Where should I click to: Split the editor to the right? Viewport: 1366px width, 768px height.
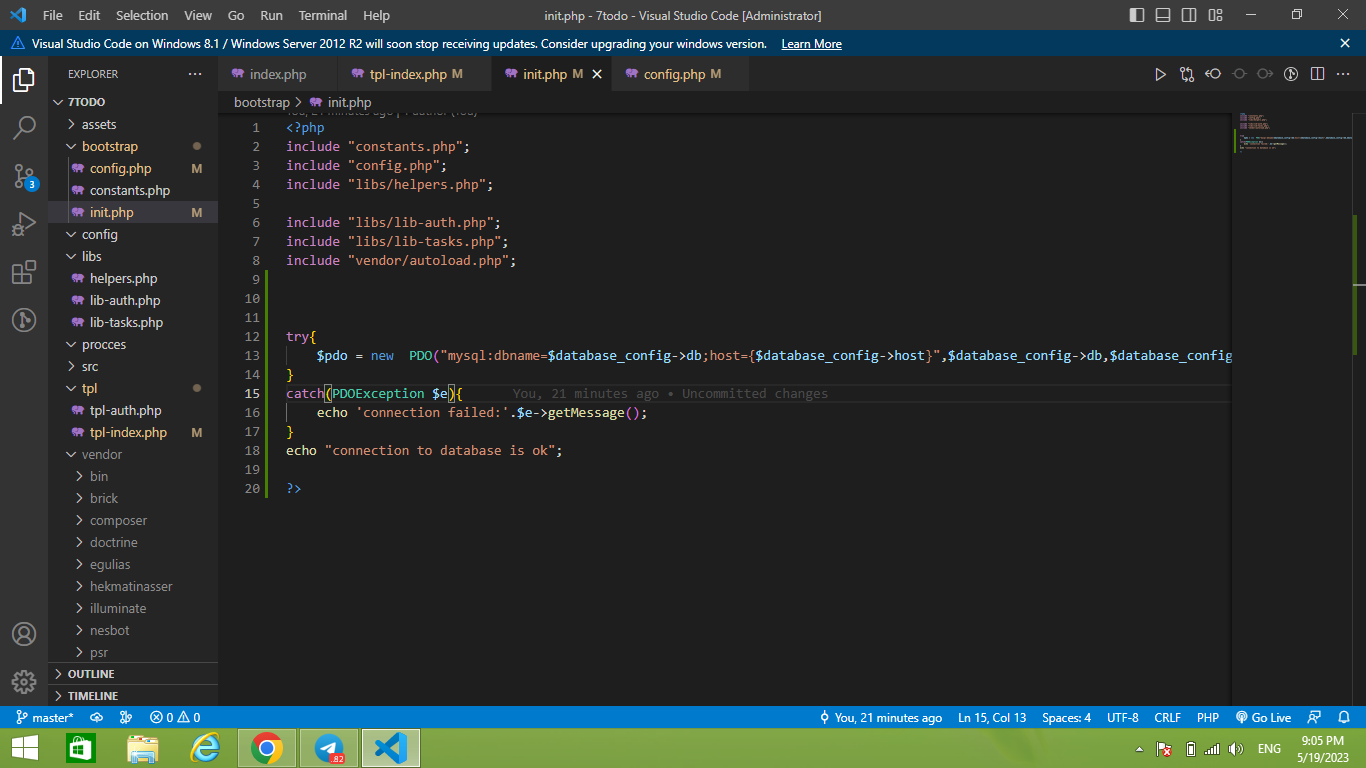point(1318,74)
